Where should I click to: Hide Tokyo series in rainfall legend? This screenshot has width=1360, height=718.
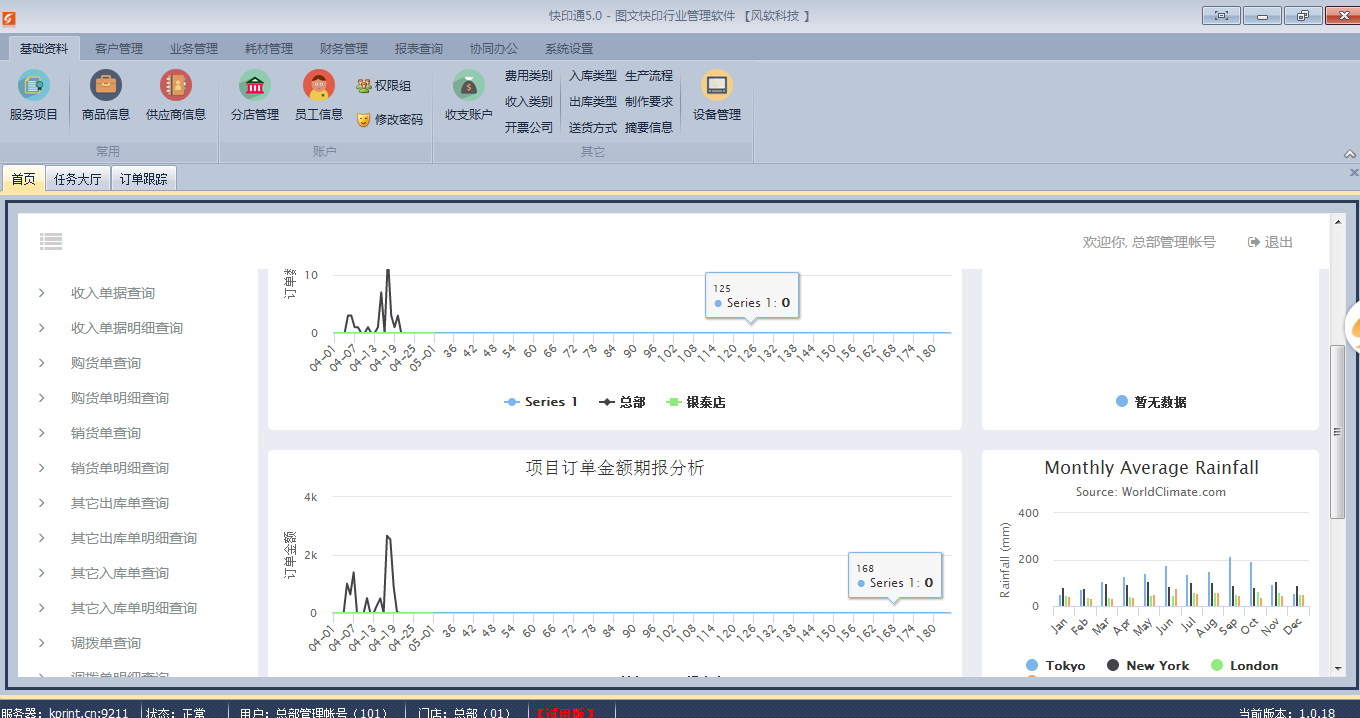(x=1056, y=666)
